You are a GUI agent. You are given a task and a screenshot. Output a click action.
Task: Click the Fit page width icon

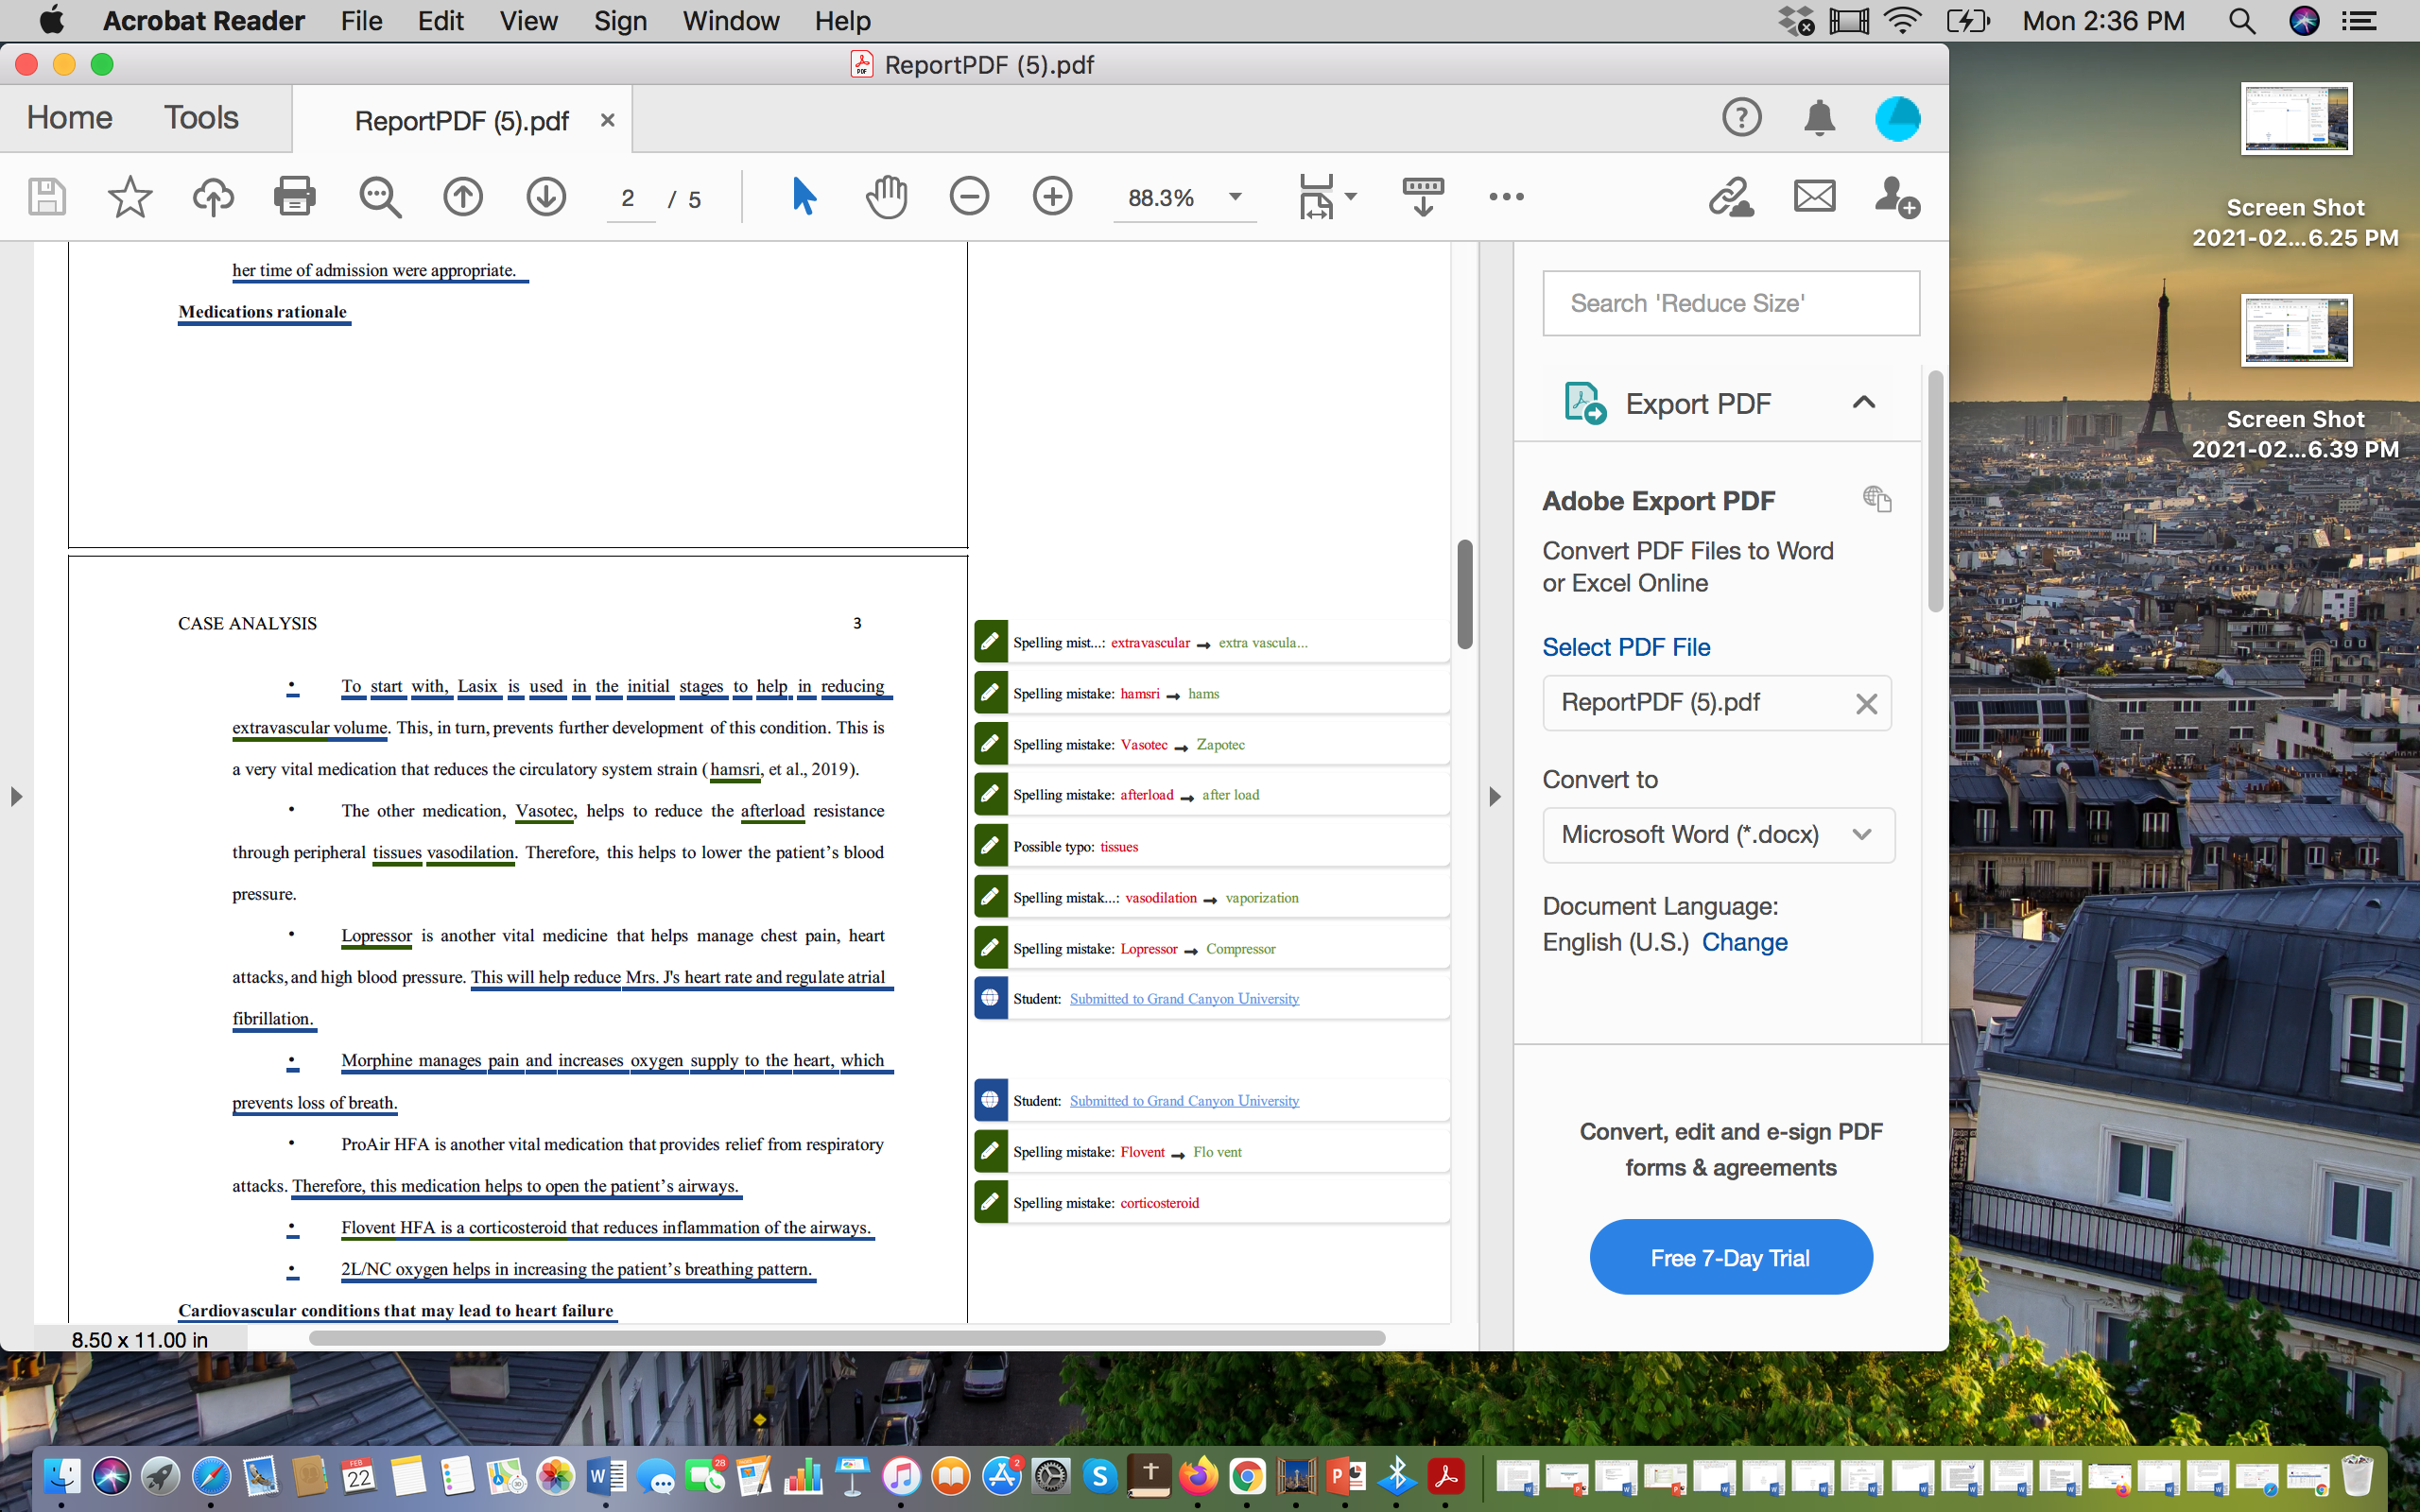(1316, 196)
